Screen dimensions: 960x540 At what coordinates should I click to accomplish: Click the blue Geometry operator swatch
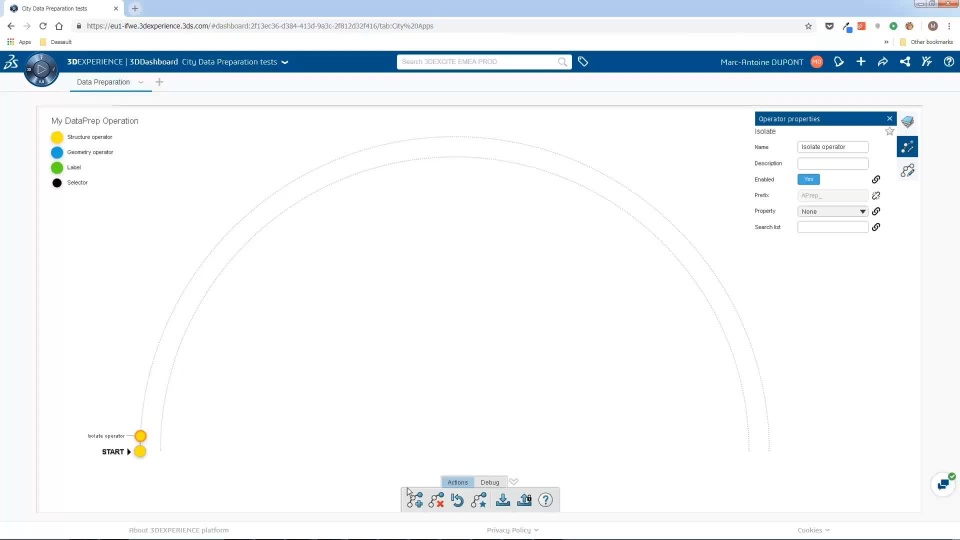pyautogui.click(x=57, y=152)
